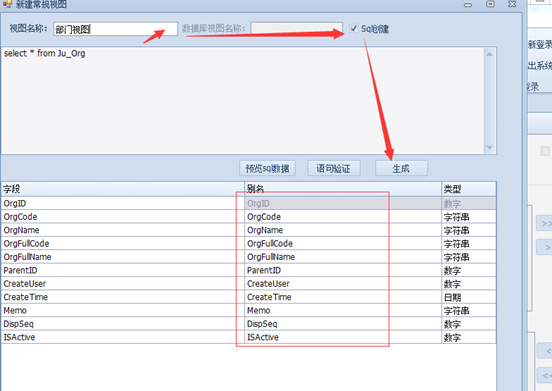The height and width of the screenshot is (391, 552).
Task: Select the 日期 type cell for CreateTime
Action: (469, 297)
